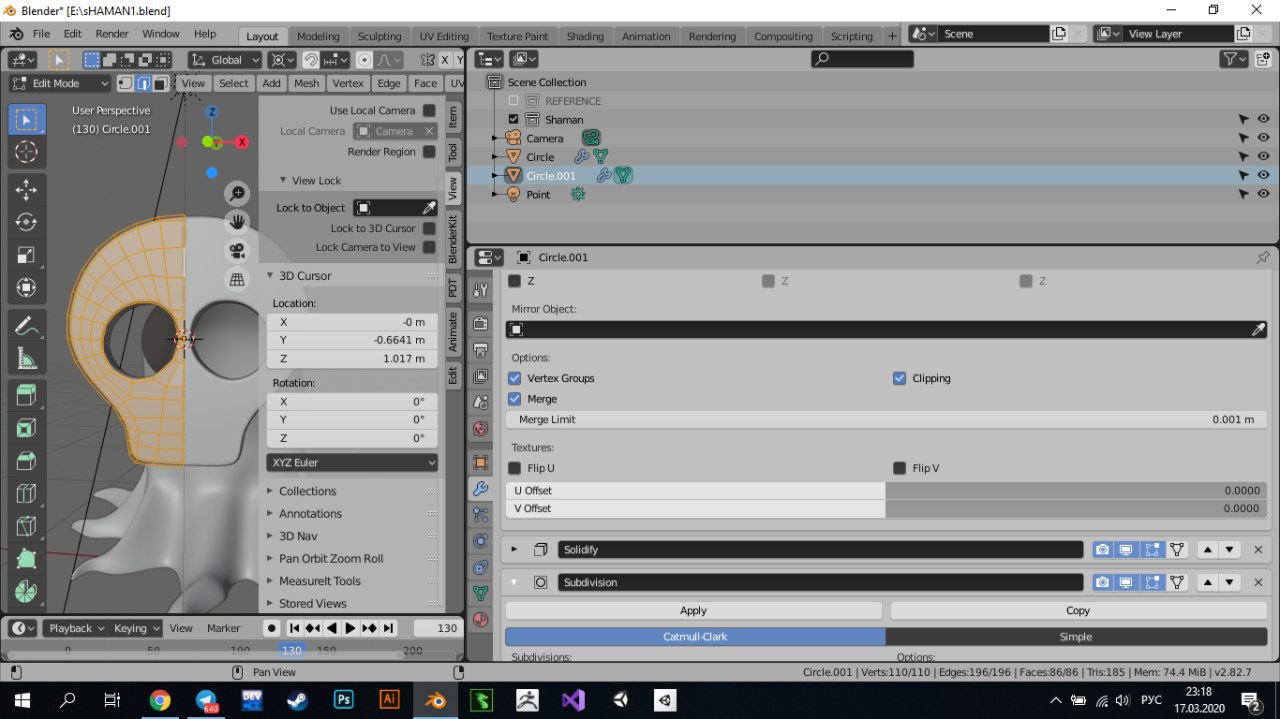The image size is (1280, 719).
Task: Uncheck Vertex Groups option
Action: point(514,378)
